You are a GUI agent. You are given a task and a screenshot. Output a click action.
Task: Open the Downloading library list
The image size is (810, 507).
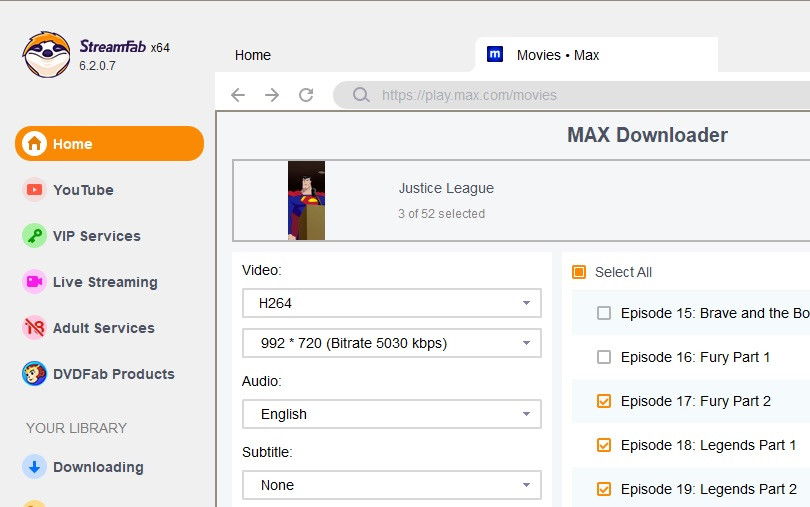(97, 467)
